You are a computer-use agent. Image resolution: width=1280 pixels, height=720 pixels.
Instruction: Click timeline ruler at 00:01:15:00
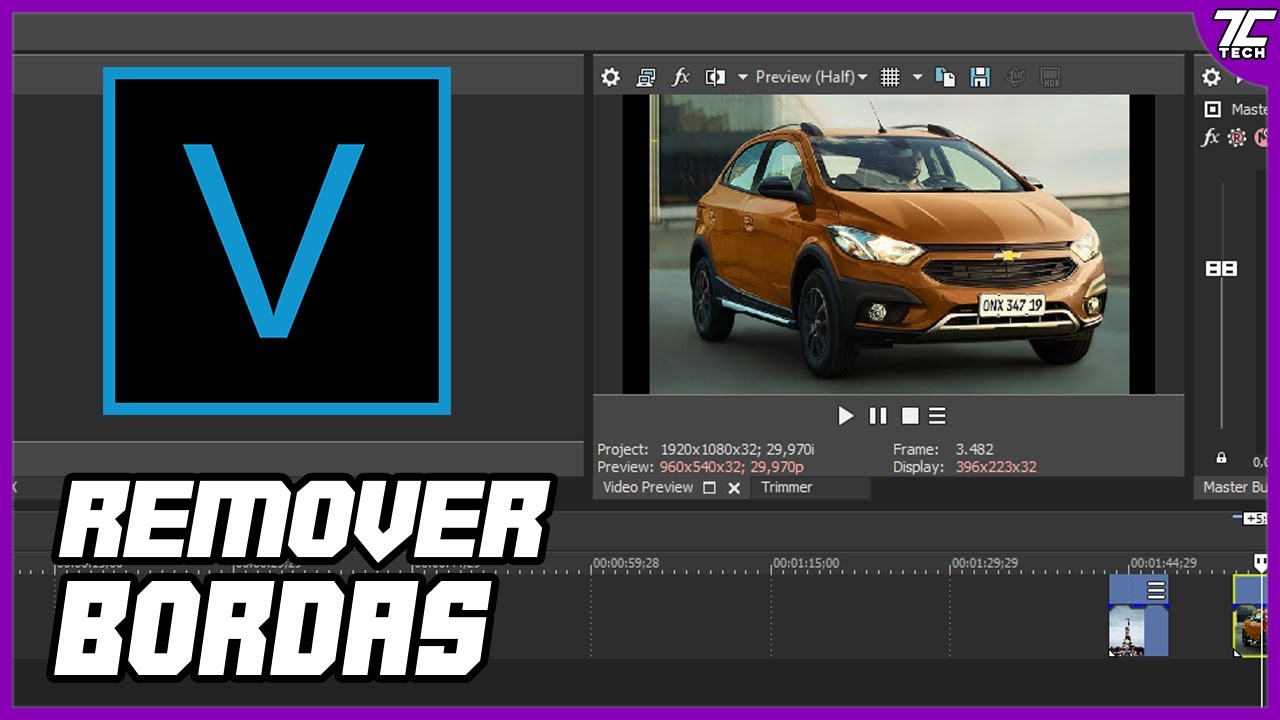pyautogui.click(x=806, y=563)
